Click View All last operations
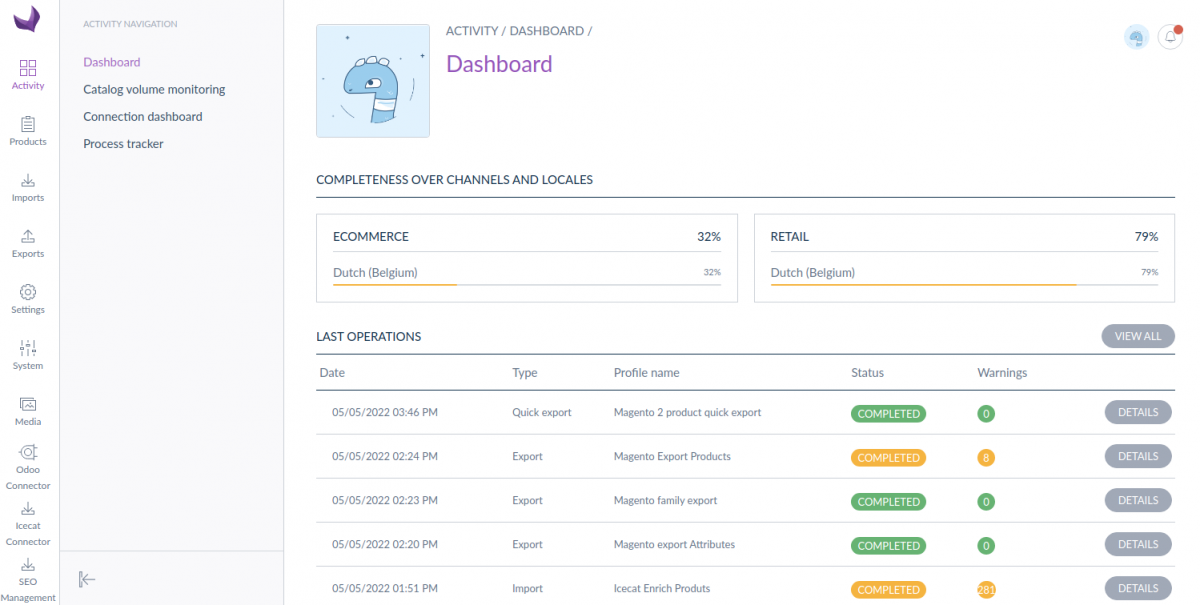This screenshot has width=1200, height=605. [1138, 336]
